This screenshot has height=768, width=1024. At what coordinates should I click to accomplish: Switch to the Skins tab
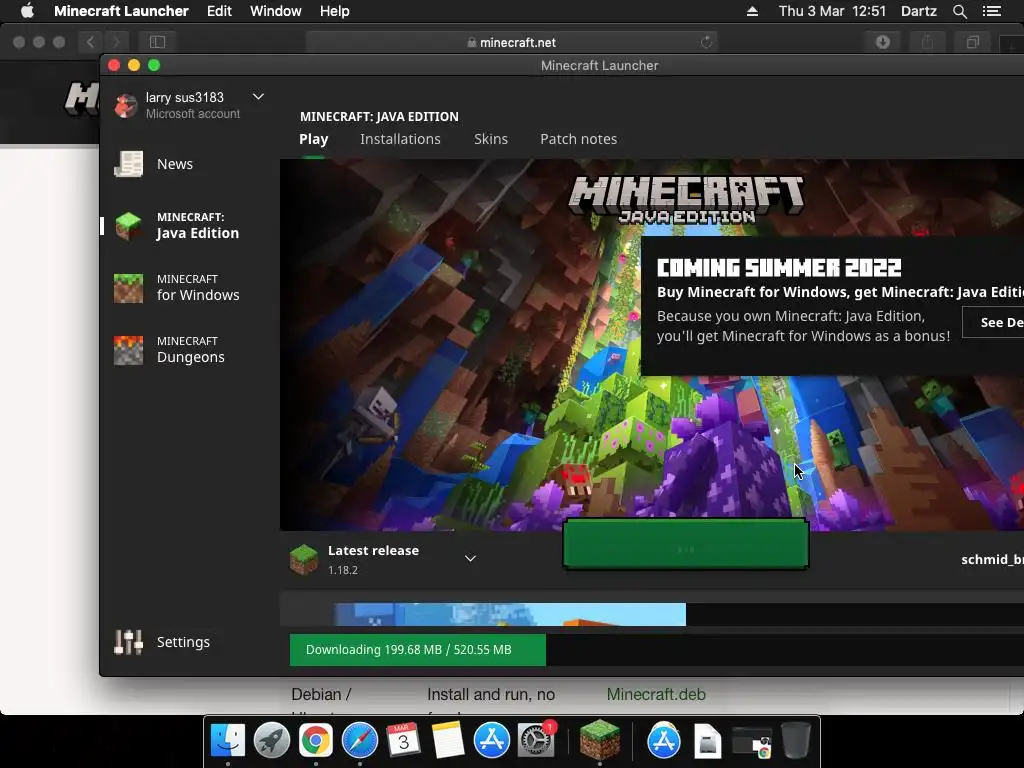[x=491, y=139]
